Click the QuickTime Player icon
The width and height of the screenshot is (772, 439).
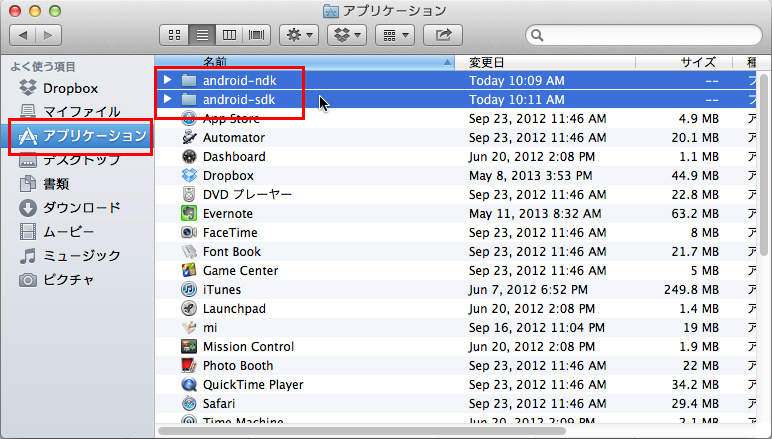tap(189, 384)
